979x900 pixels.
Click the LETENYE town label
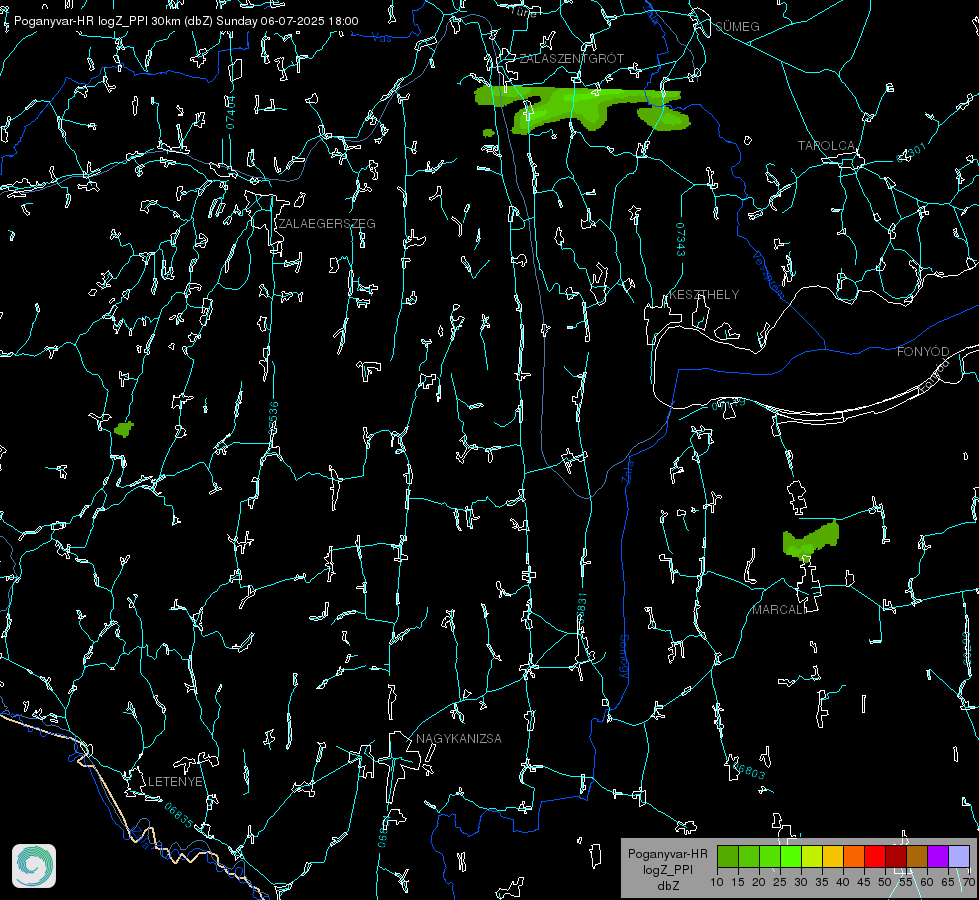click(175, 782)
